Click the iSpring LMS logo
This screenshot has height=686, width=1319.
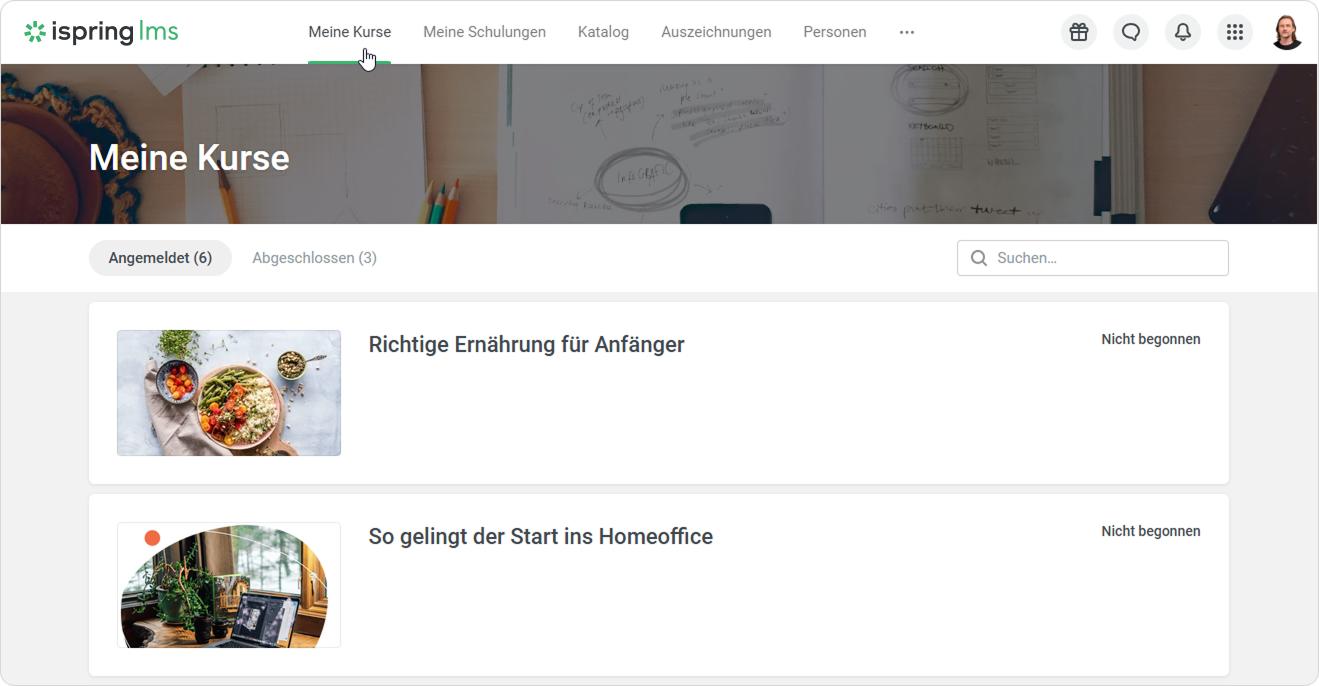tap(101, 32)
